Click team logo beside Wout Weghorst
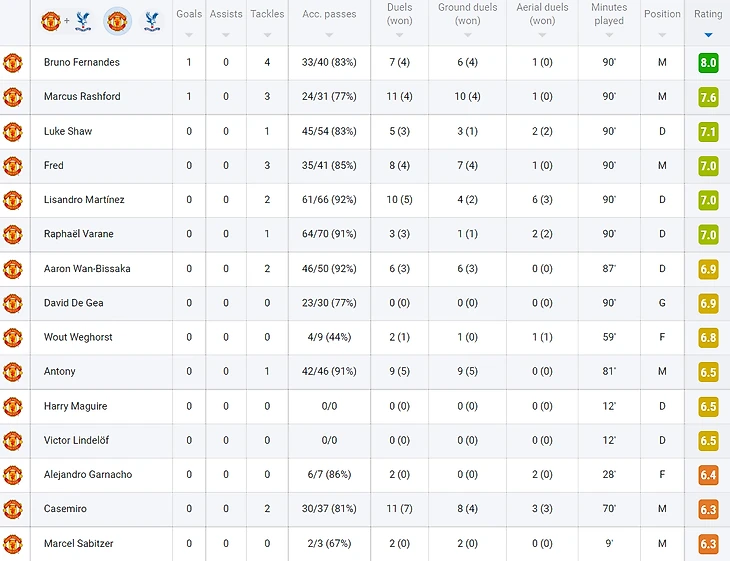The image size is (730, 561). (x=13, y=337)
